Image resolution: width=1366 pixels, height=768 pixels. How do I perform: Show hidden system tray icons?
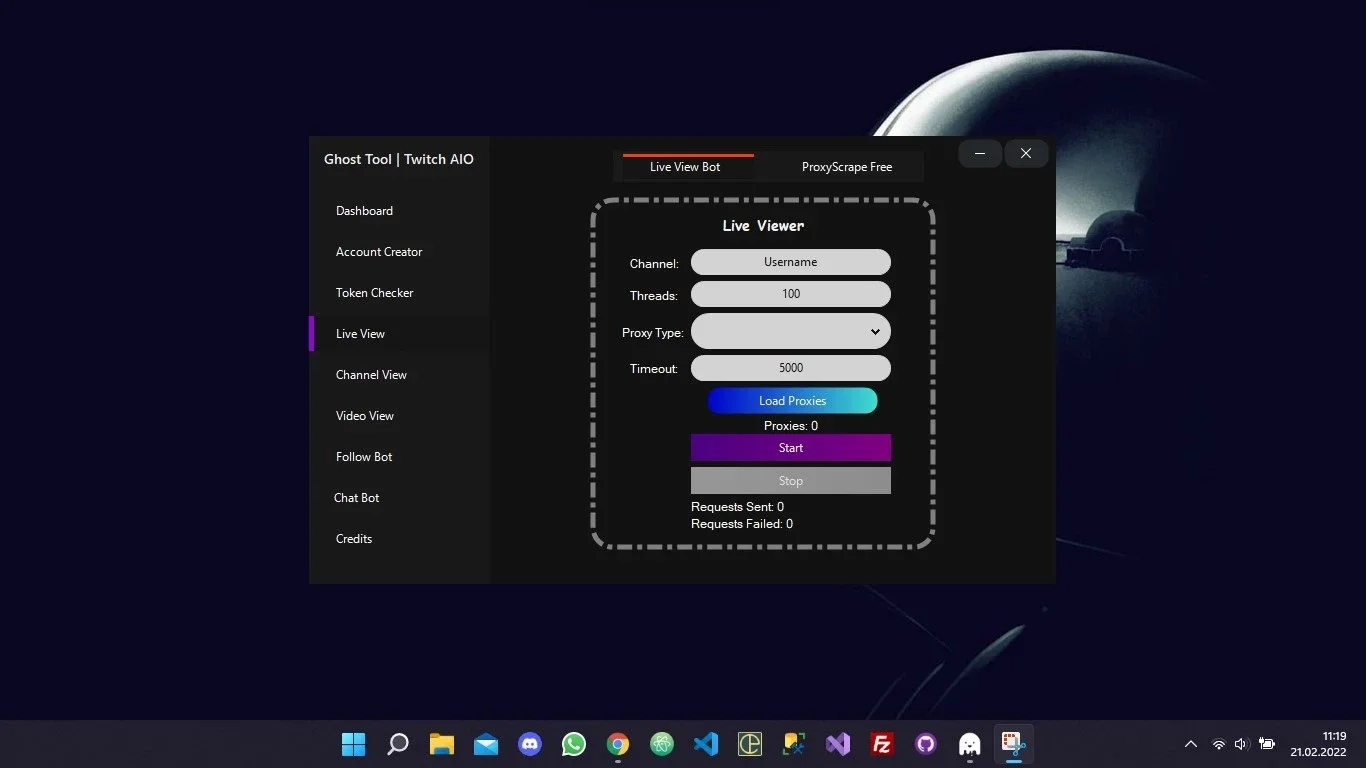point(1191,744)
